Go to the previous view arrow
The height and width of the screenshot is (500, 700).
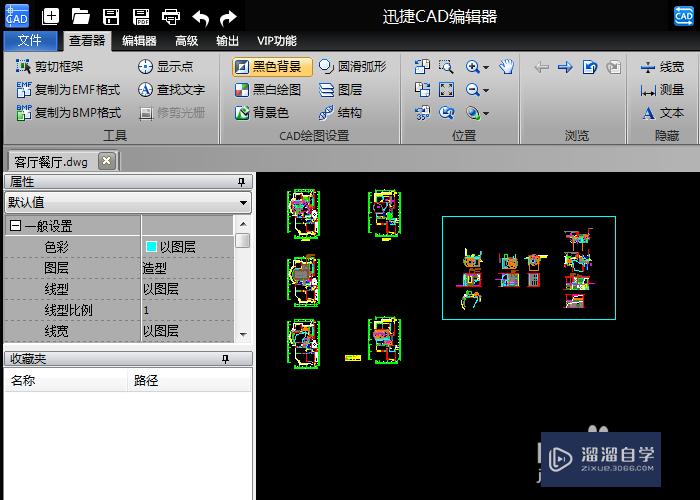point(542,67)
